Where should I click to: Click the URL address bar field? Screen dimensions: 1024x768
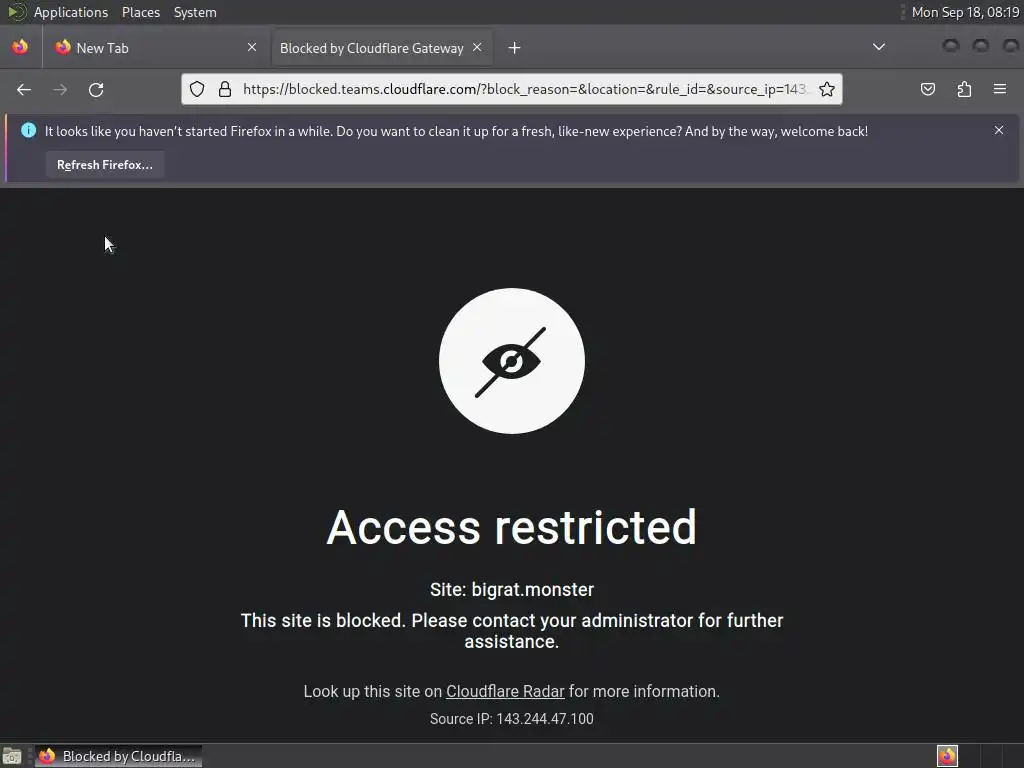(x=525, y=89)
